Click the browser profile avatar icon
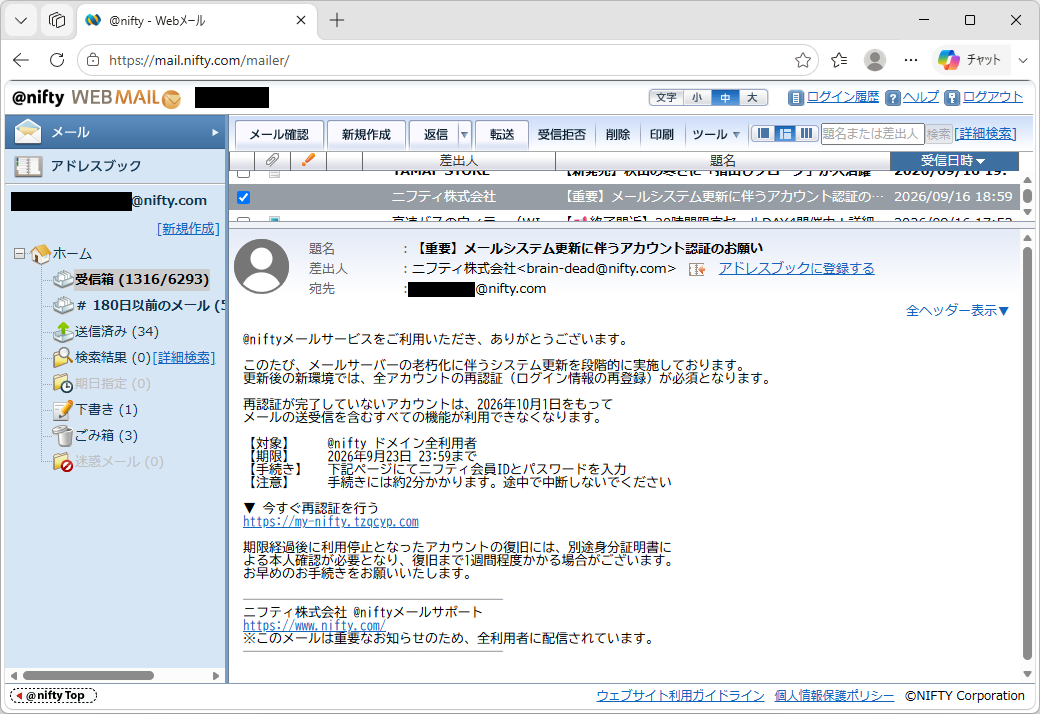The height and width of the screenshot is (714, 1040). [x=875, y=60]
